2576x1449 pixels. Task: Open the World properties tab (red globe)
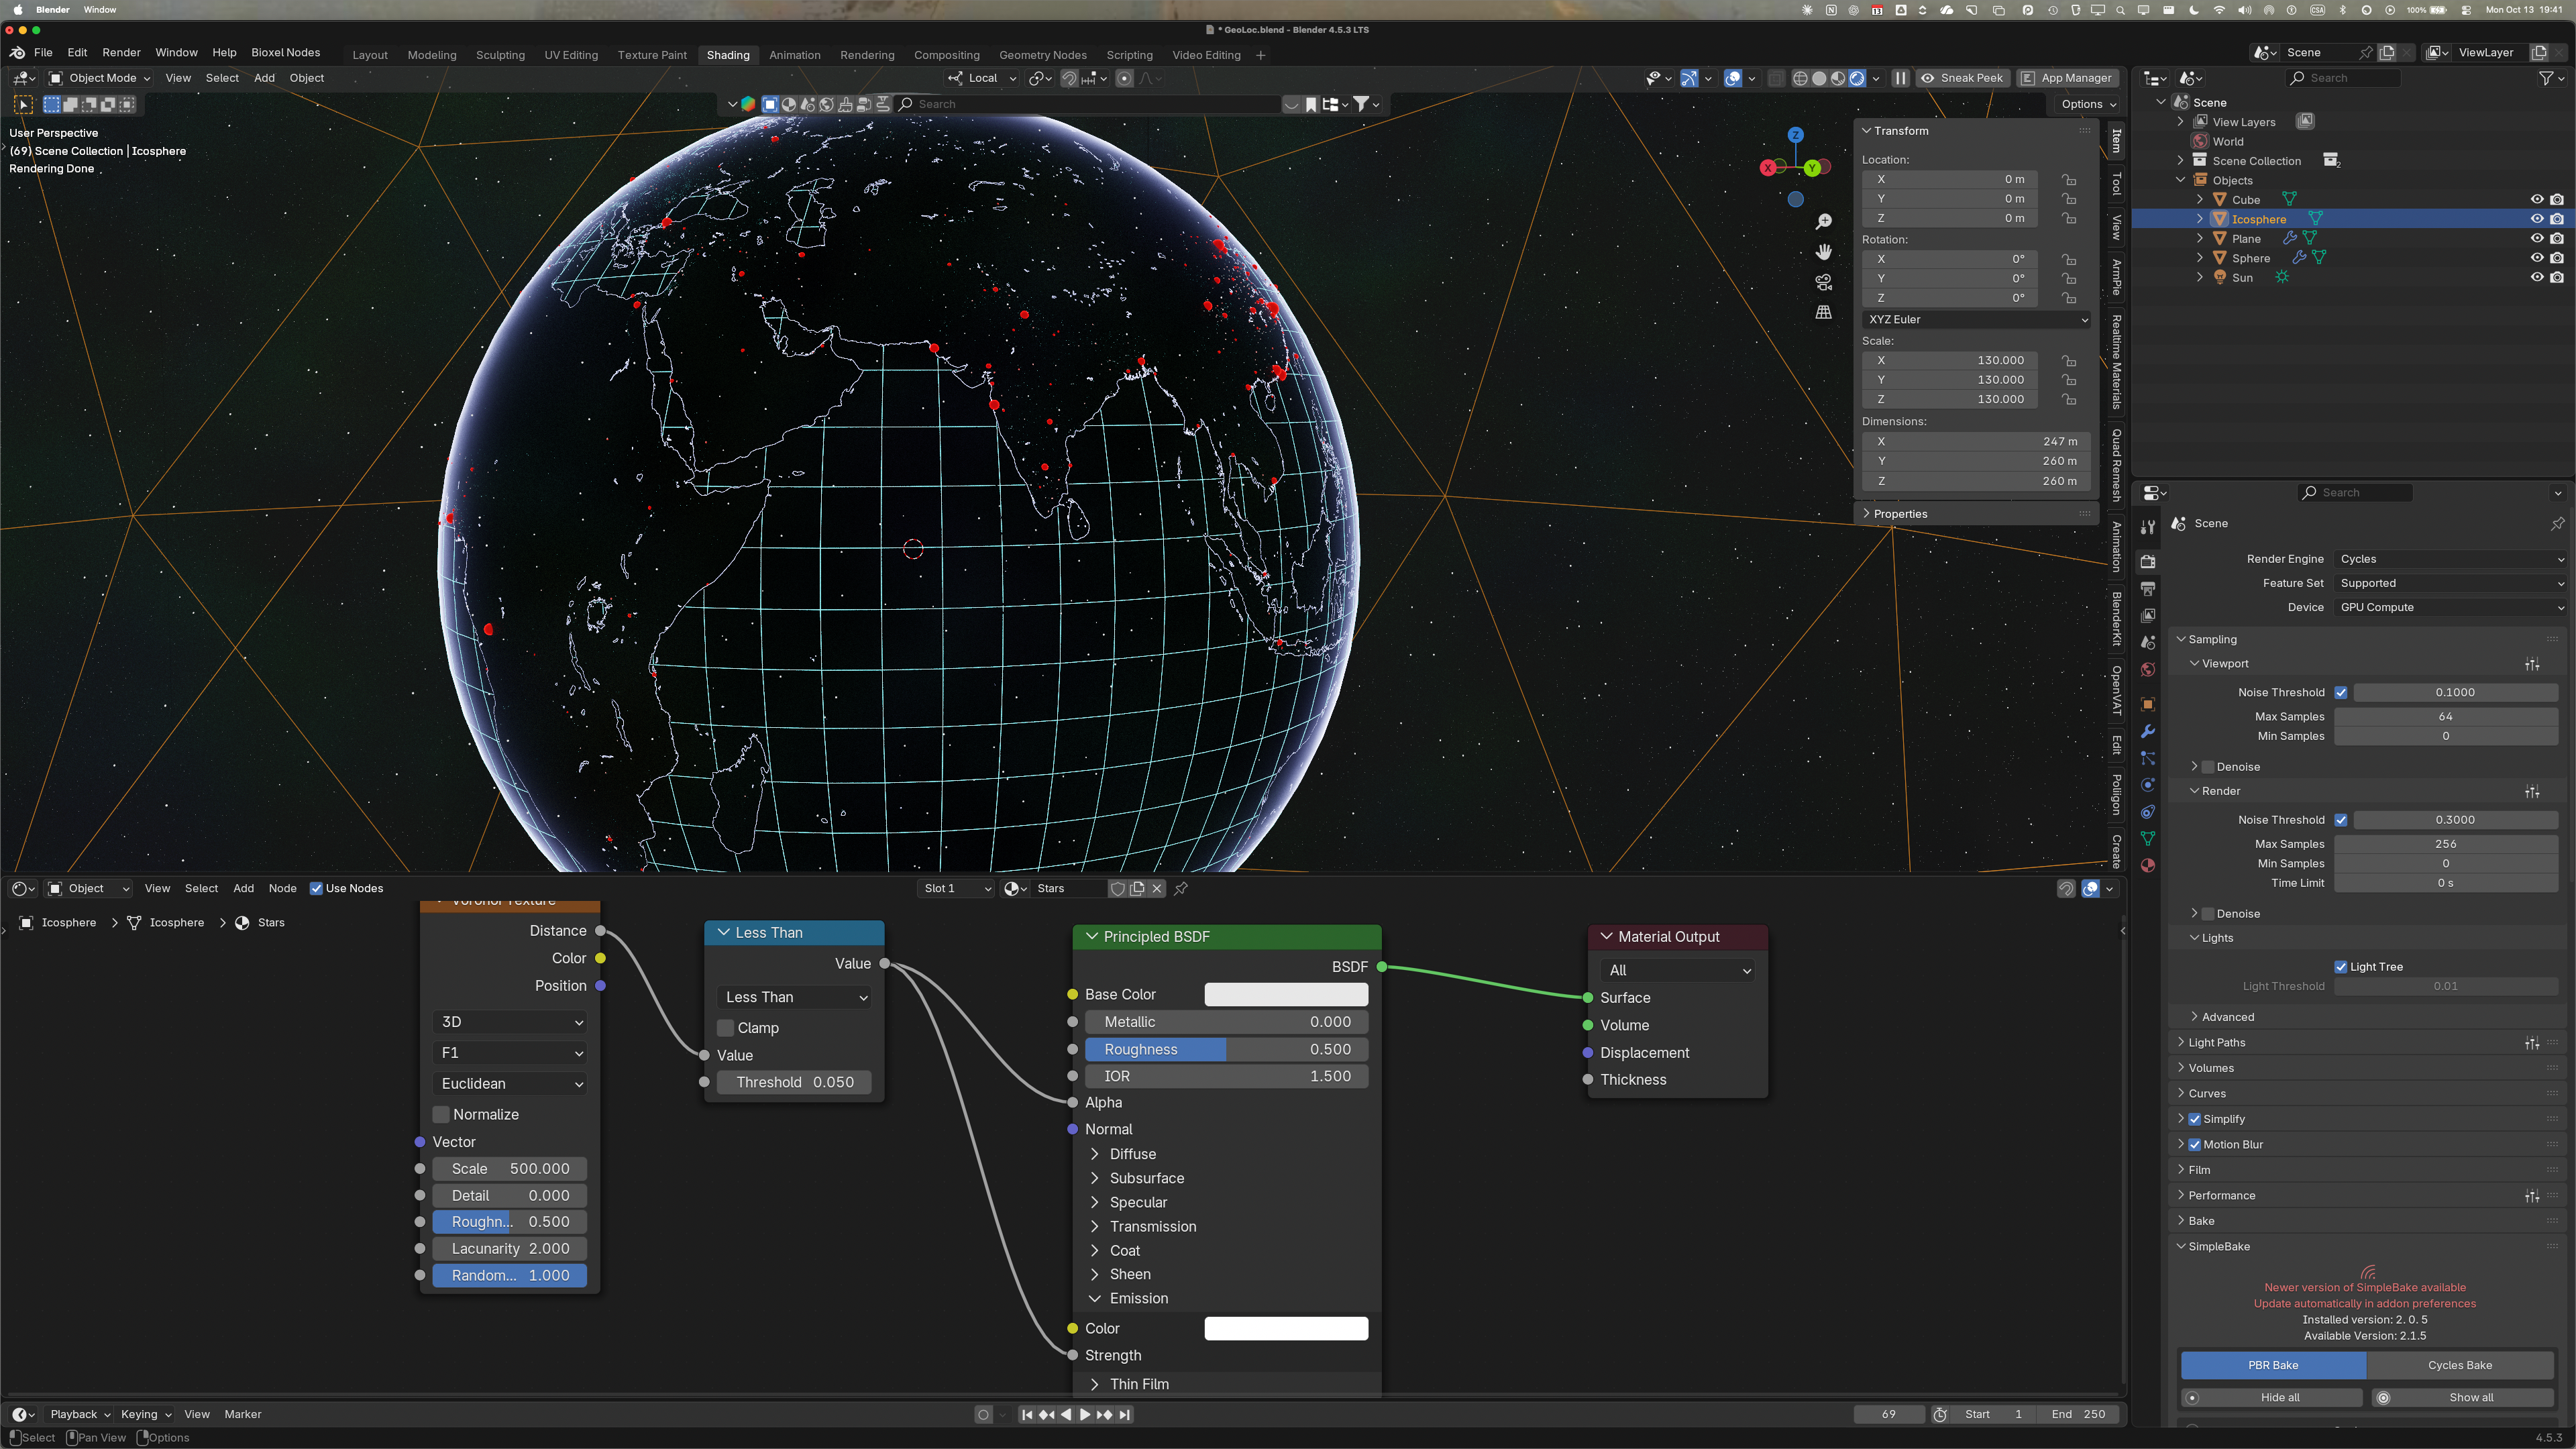point(2147,670)
